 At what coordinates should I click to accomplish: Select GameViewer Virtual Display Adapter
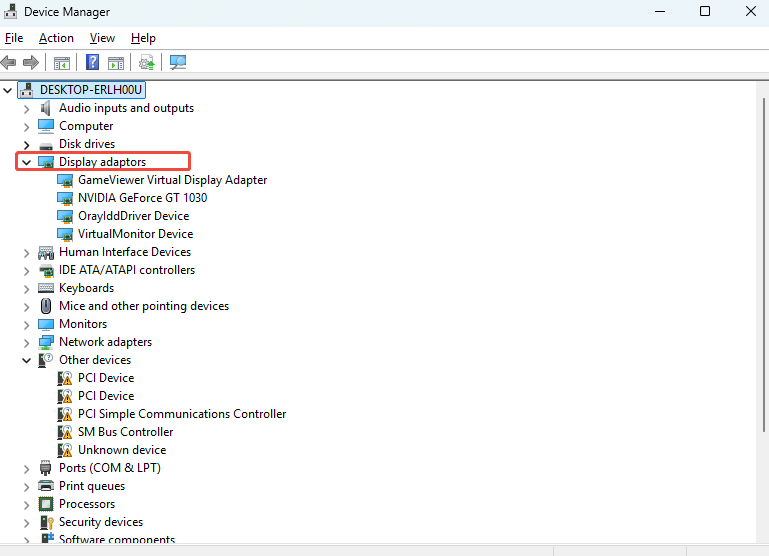pos(172,180)
